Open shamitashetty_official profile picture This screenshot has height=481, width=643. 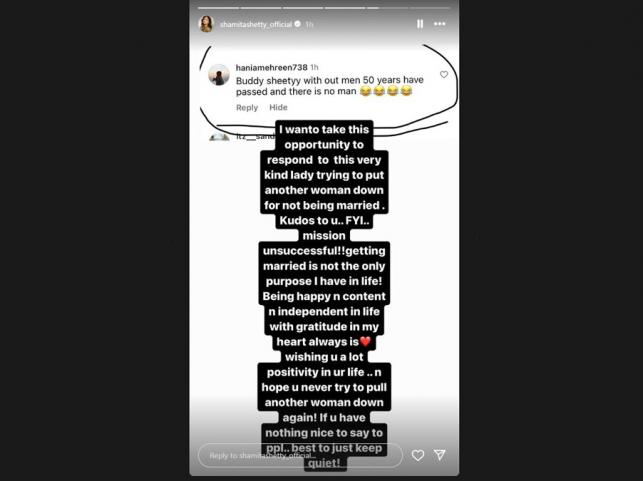(207, 24)
